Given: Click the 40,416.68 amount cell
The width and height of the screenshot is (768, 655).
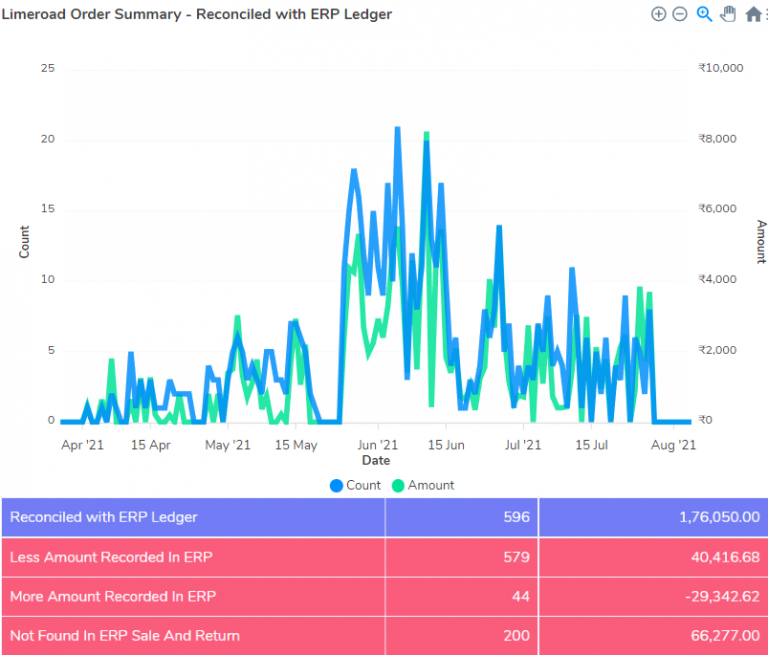Looking at the screenshot, I should 653,558.
